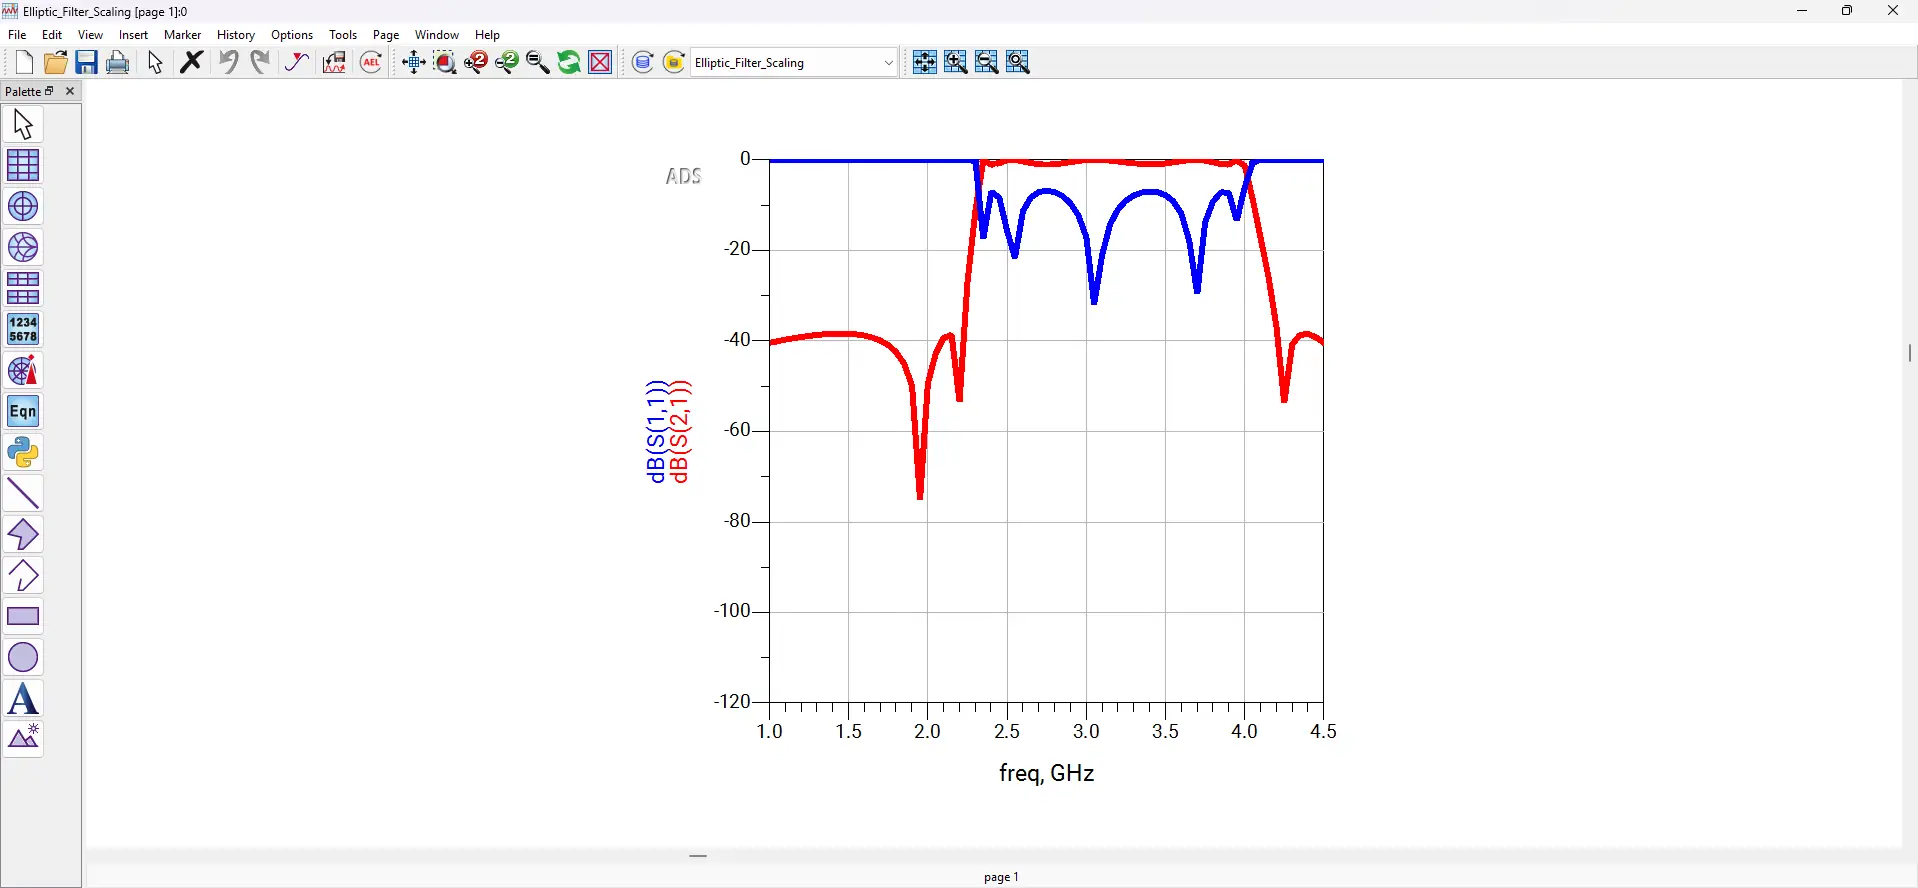Select the text annotation tool
1918x888 pixels.
(x=23, y=698)
